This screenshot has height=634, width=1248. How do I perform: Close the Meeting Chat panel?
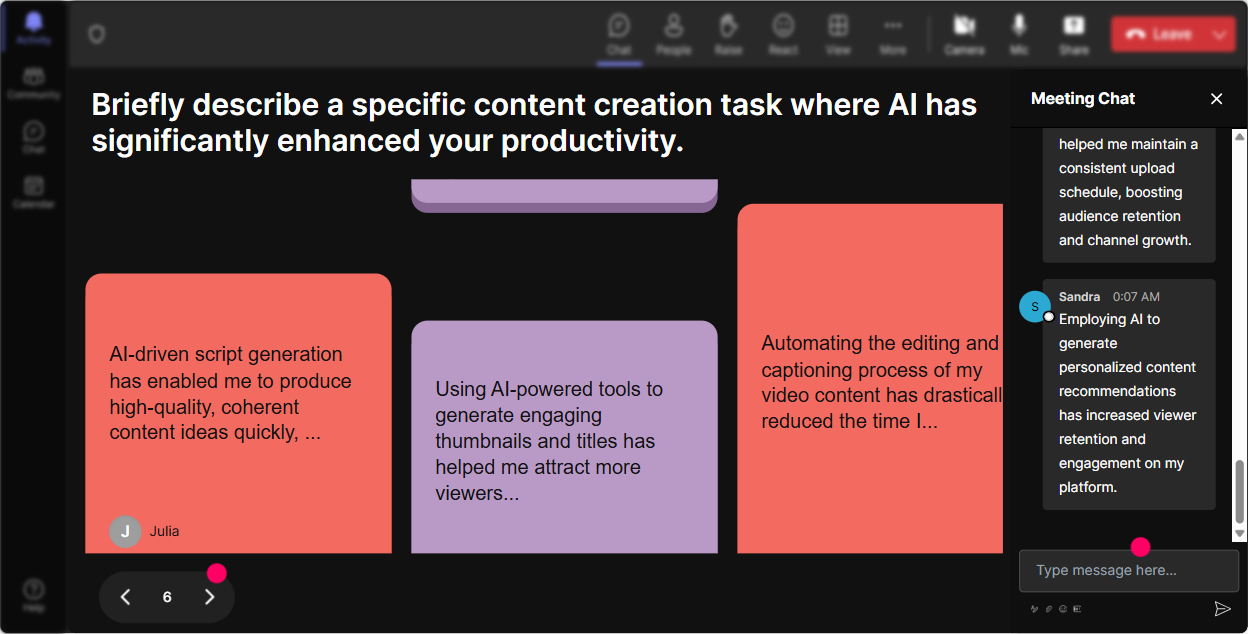point(1217,98)
